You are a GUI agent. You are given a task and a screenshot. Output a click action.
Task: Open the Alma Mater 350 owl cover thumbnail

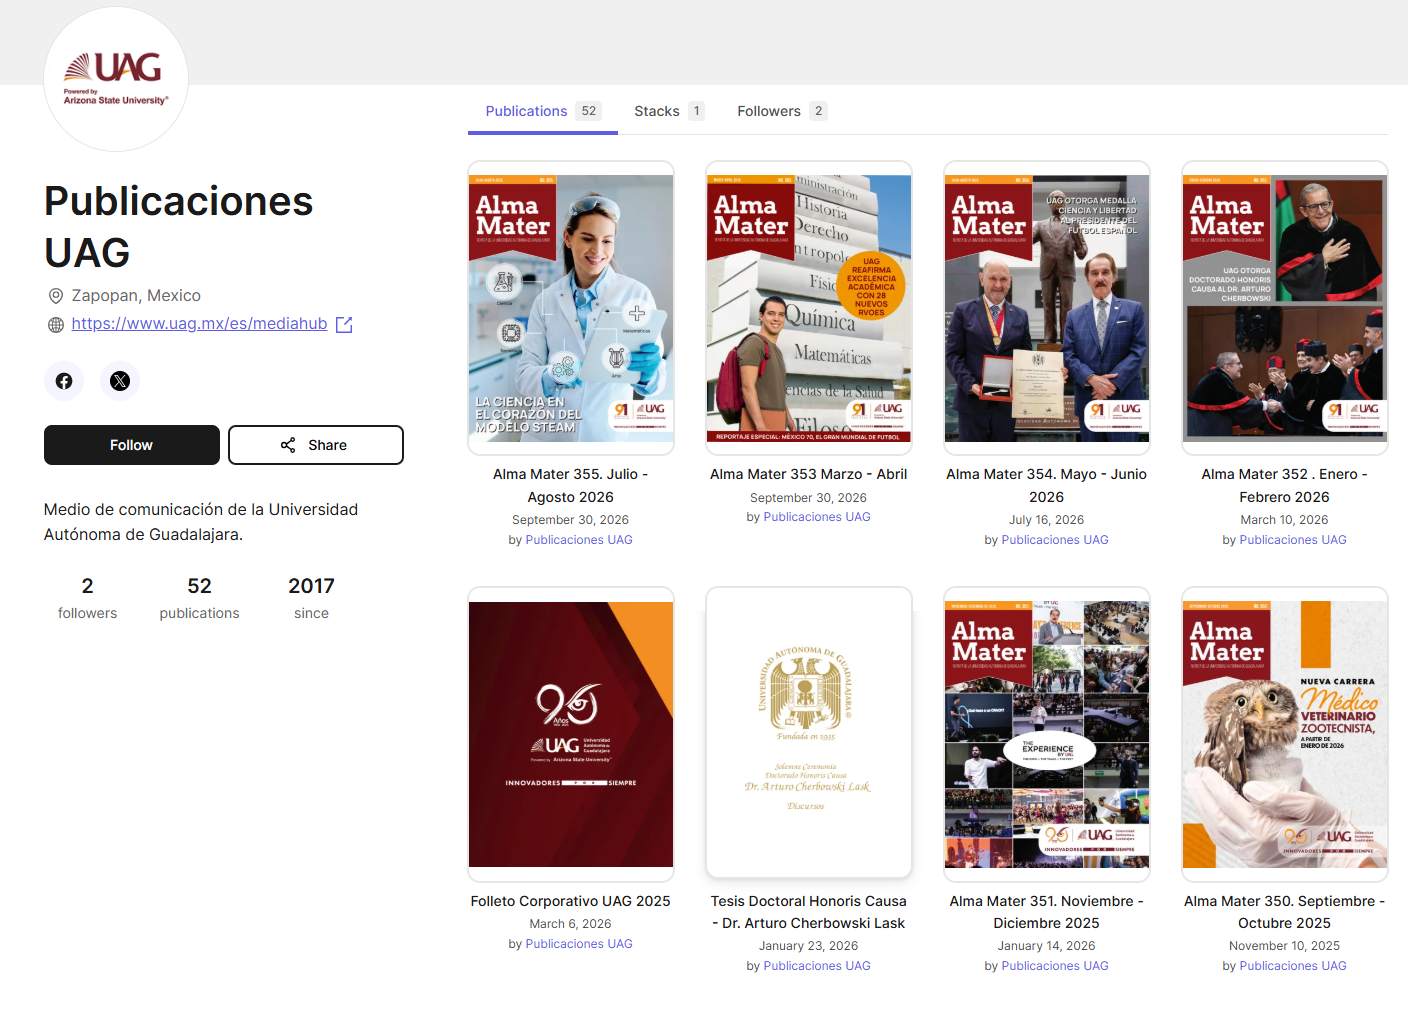click(x=1285, y=734)
